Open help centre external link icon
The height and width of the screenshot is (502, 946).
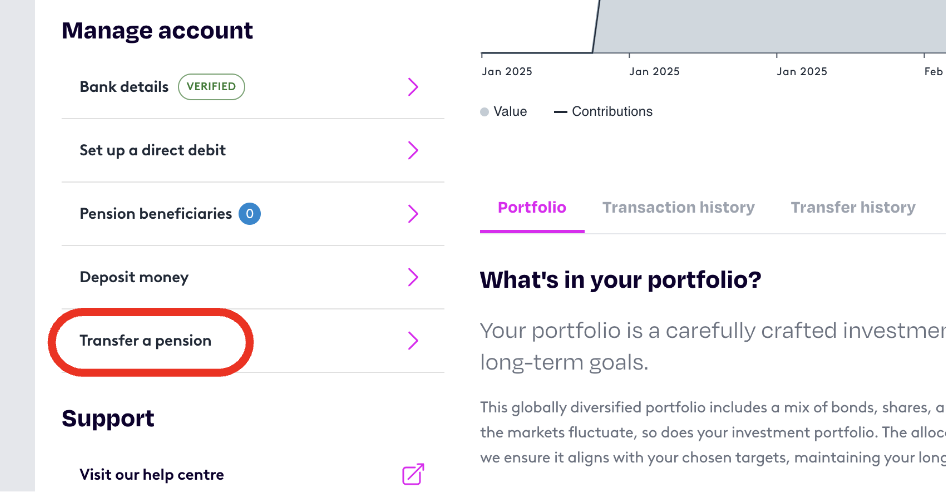[413, 474]
